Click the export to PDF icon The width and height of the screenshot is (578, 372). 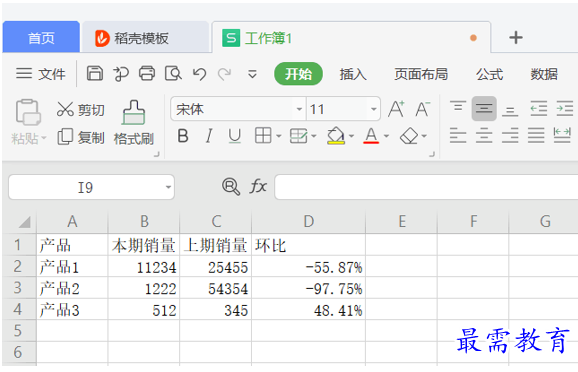(121, 74)
